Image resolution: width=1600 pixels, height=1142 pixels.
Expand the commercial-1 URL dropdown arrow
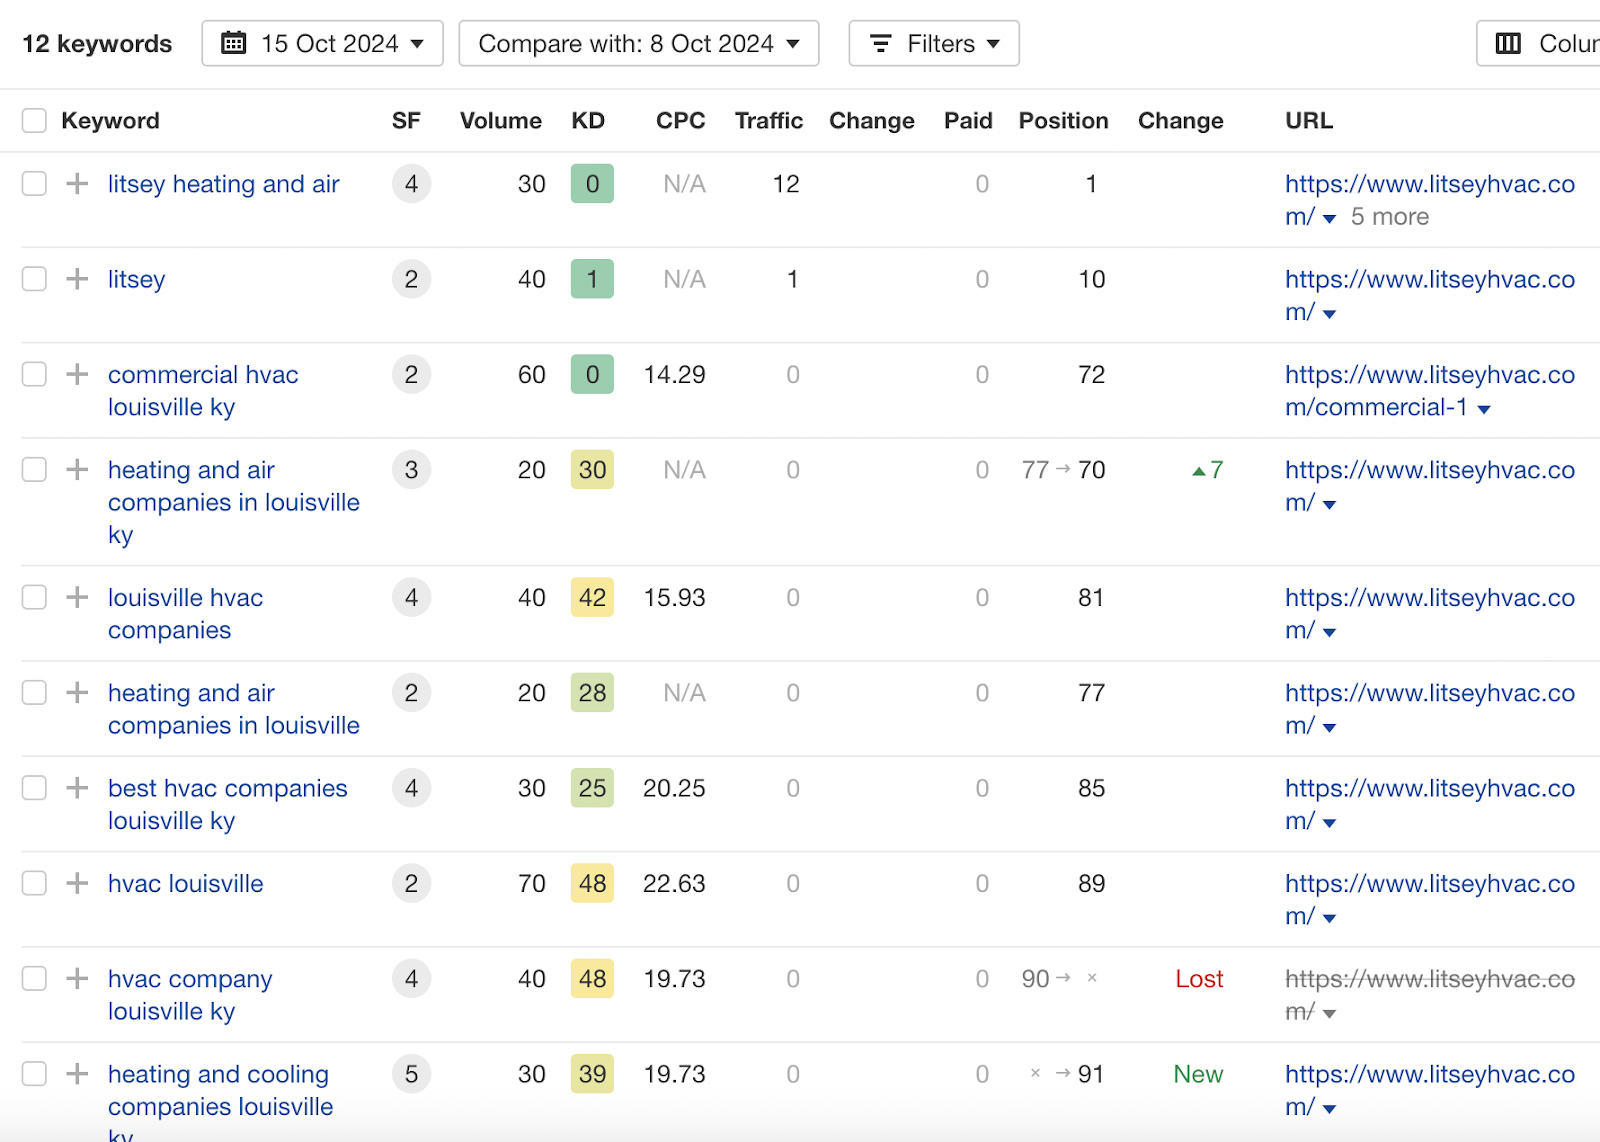pos(1484,409)
